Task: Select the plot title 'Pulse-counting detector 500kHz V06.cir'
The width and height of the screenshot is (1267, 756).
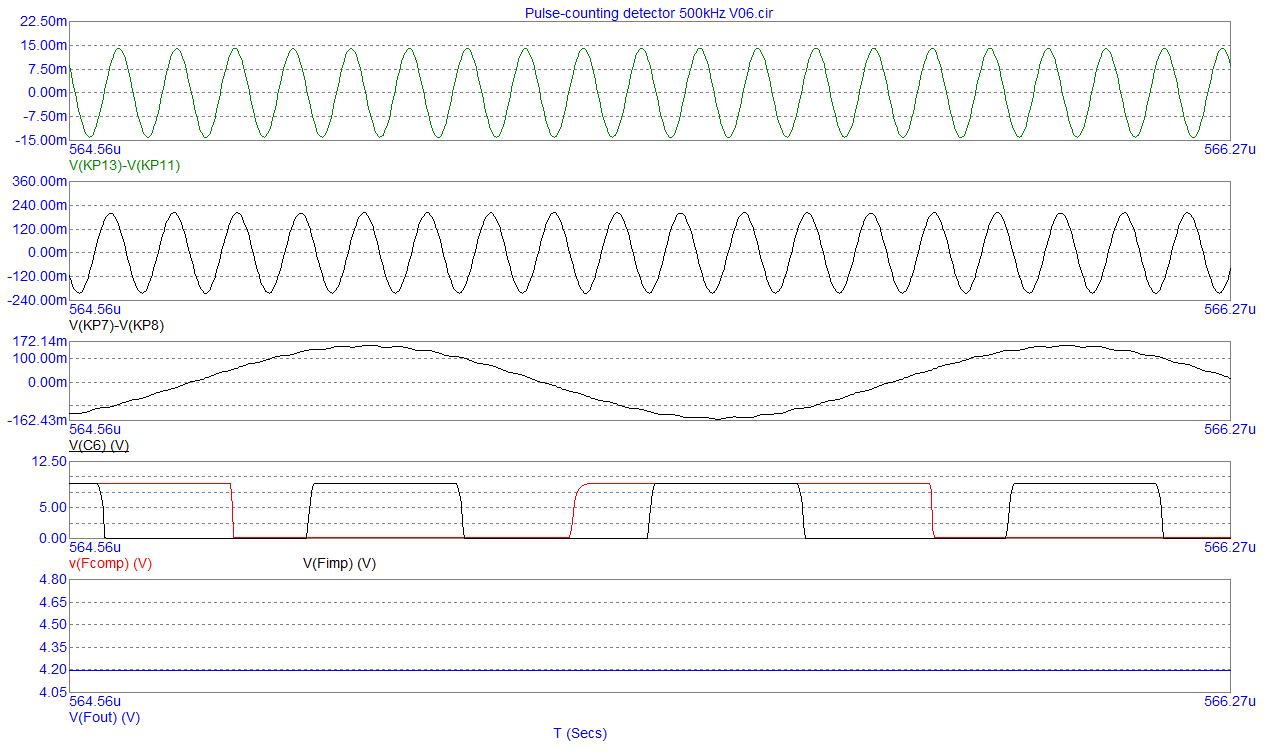Action: pos(649,13)
